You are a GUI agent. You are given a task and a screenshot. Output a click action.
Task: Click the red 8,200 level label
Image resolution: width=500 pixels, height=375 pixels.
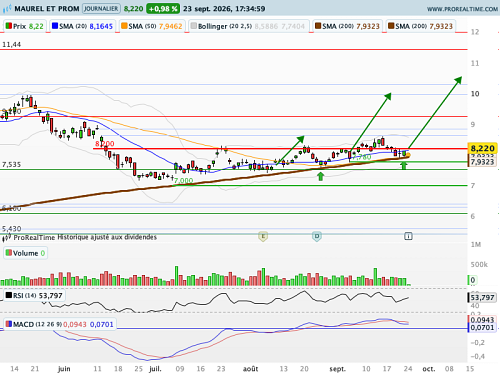[x=105, y=144]
